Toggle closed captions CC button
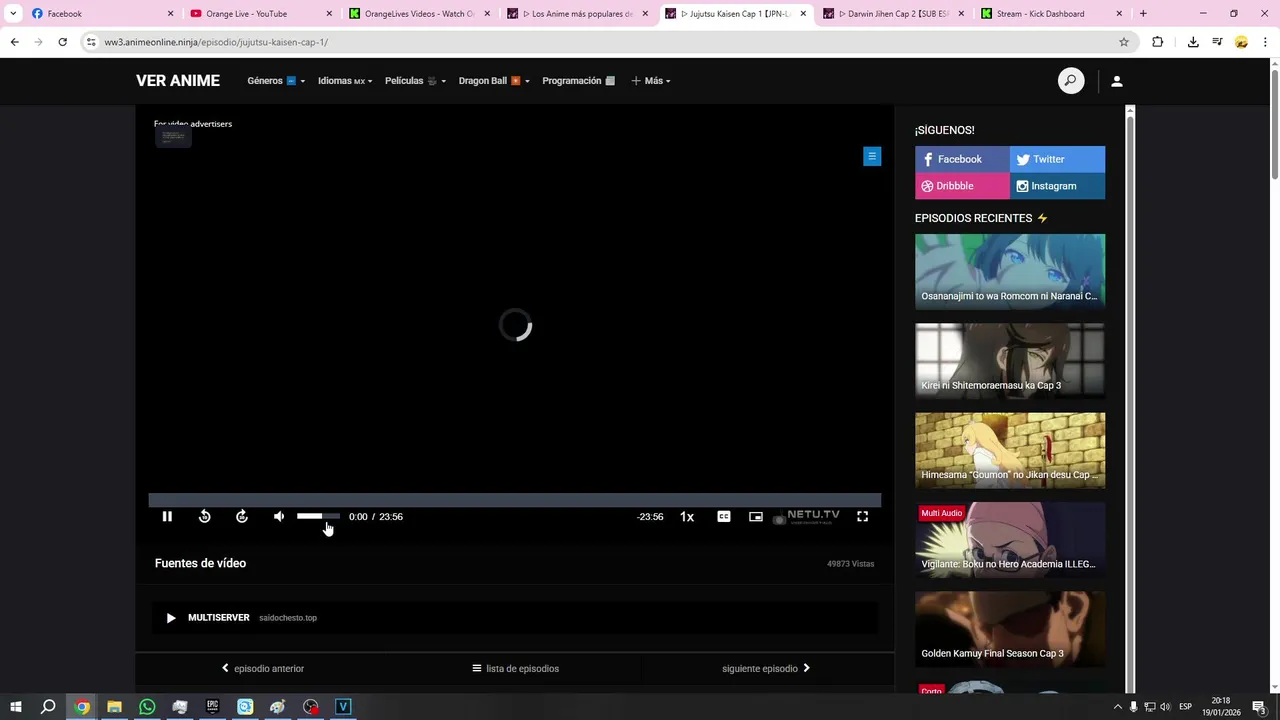The image size is (1280, 720). coord(724,517)
